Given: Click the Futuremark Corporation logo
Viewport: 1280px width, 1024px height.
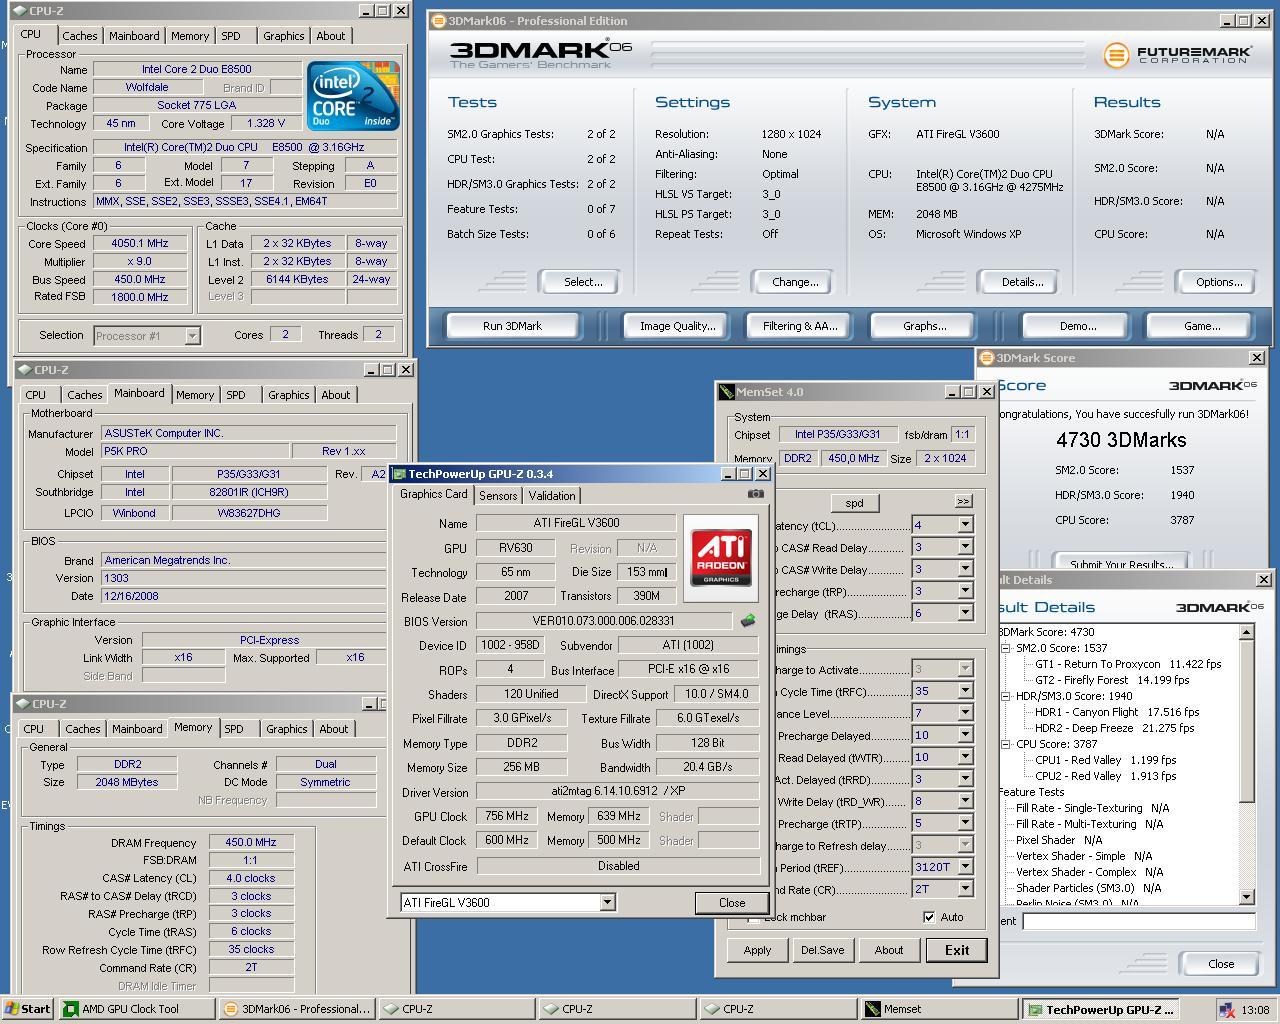Looking at the screenshot, I should pos(1177,55).
